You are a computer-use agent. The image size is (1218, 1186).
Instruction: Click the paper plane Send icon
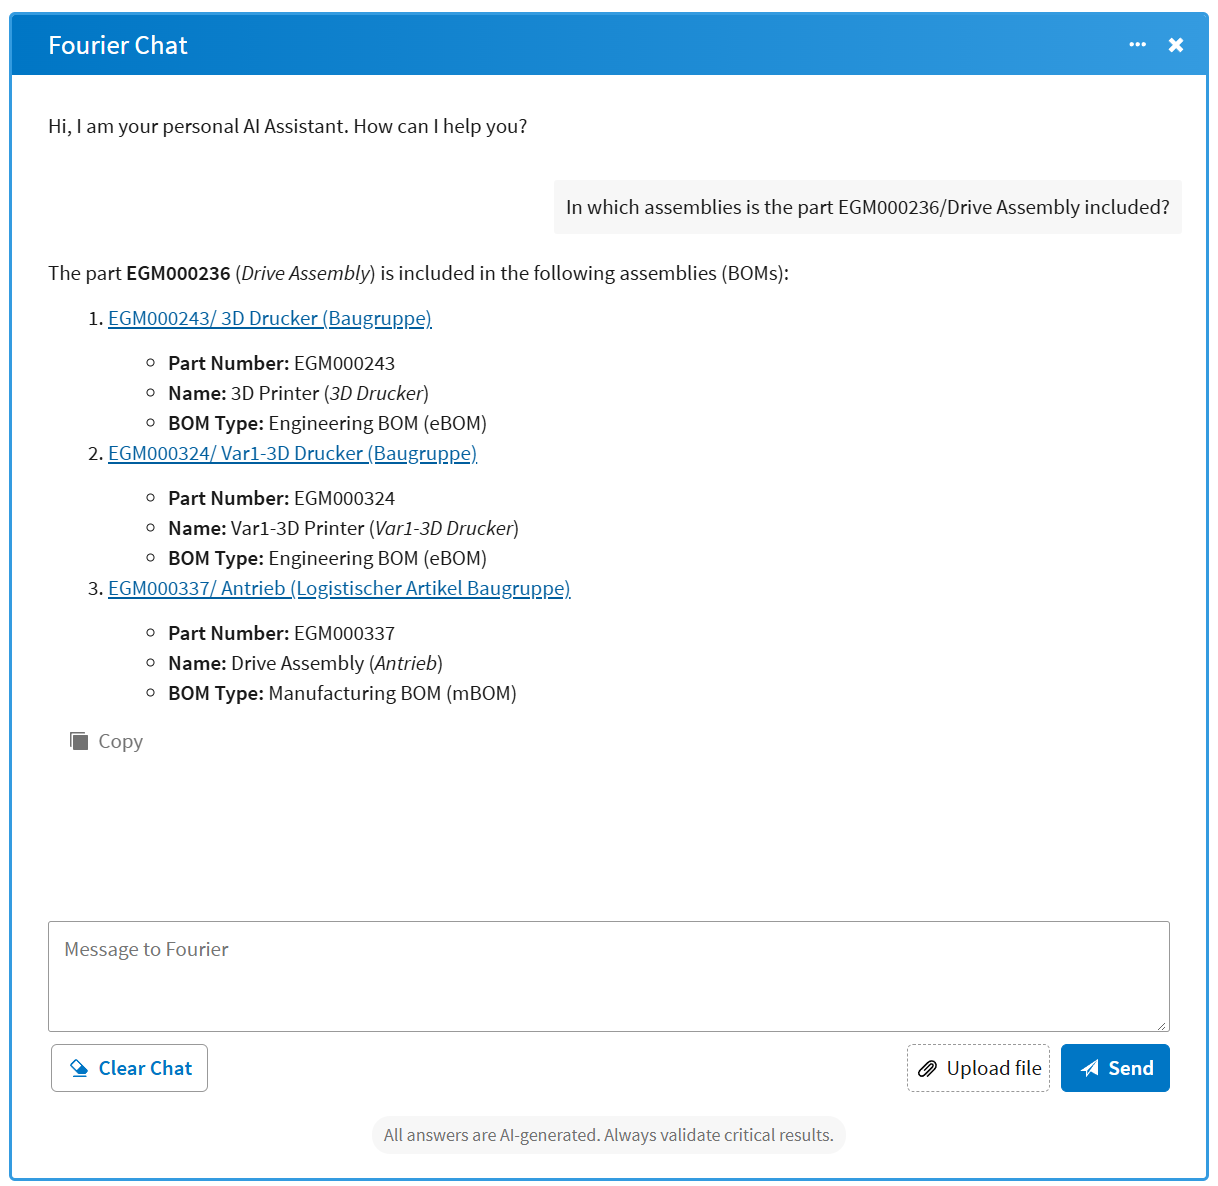coord(1090,1068)
